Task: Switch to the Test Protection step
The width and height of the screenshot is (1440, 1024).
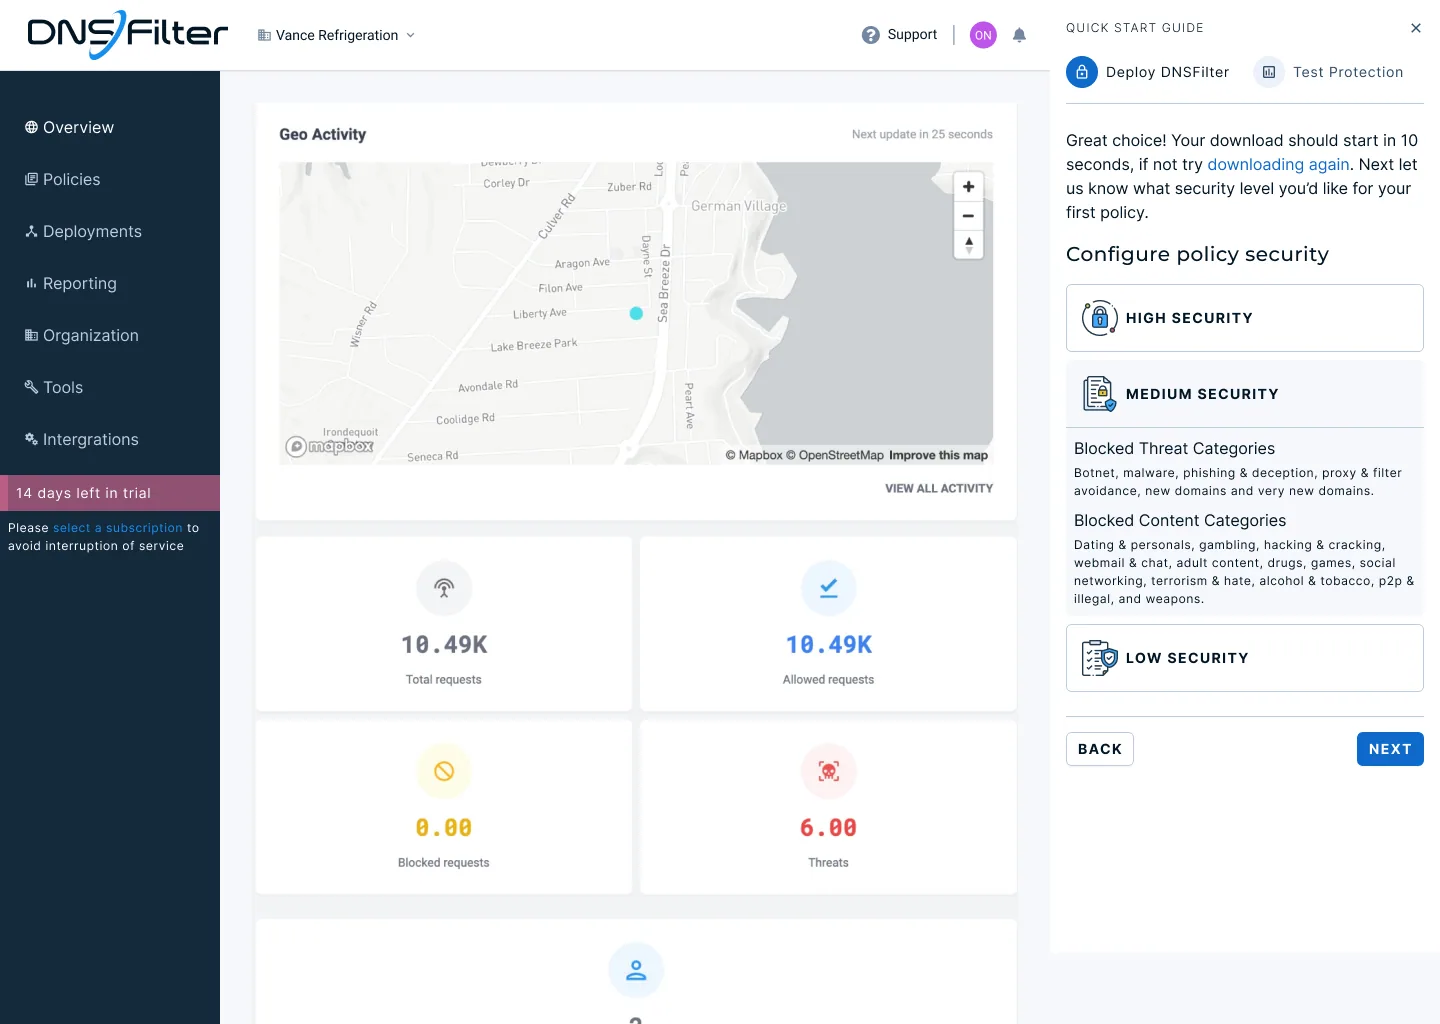Action: (x=1329, y=72)
